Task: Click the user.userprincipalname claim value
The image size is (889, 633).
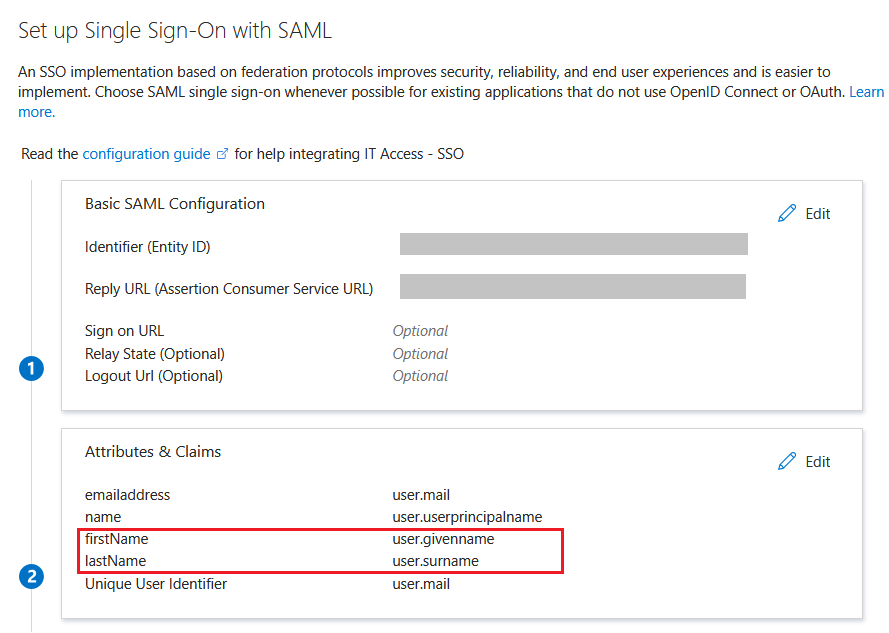Action: click(467, 517)
